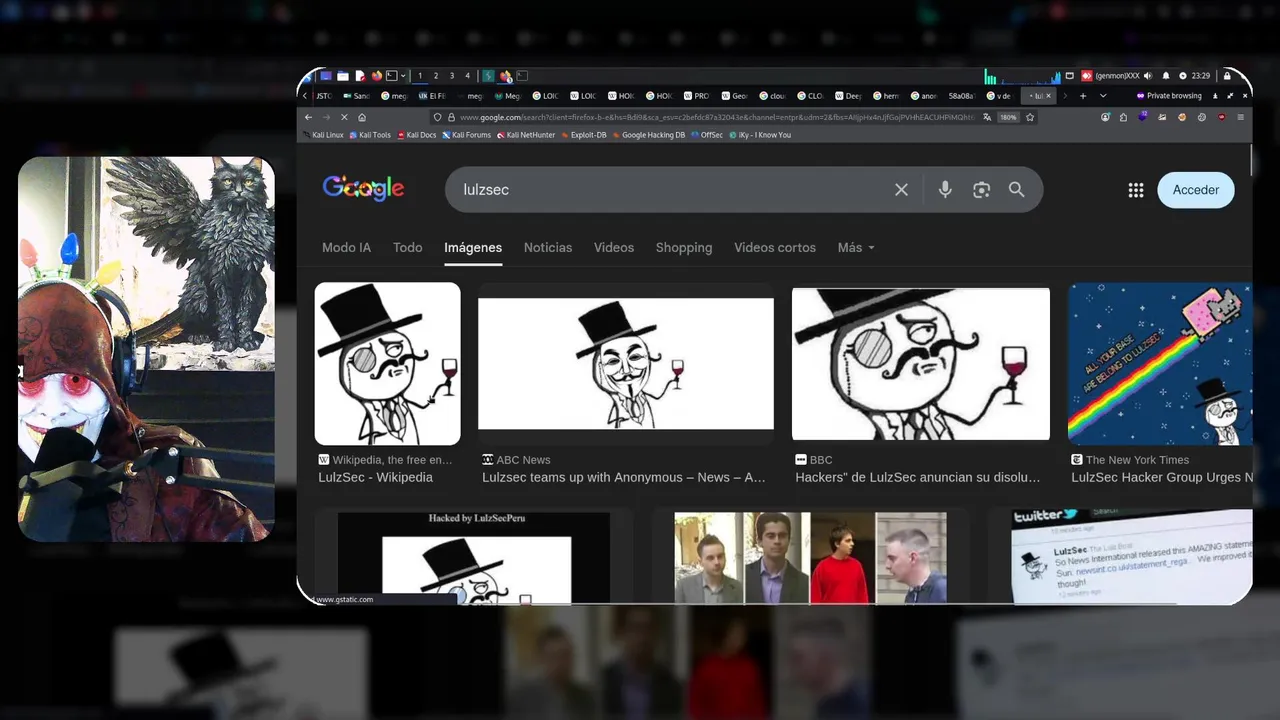Bookmark this page with the star icon

[x=1030, y=117]
